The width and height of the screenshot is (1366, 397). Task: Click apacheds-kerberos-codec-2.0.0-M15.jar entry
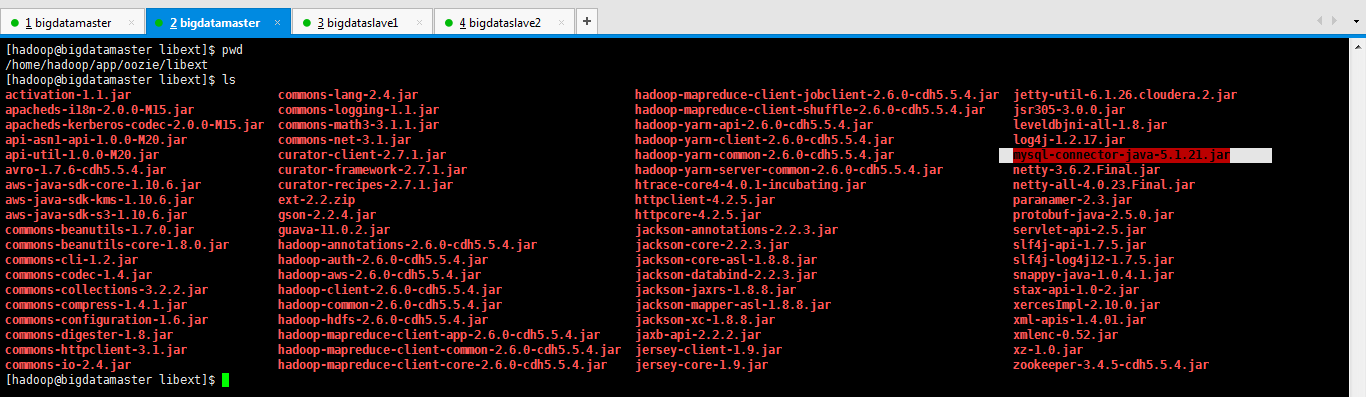(x=135, y=125)
